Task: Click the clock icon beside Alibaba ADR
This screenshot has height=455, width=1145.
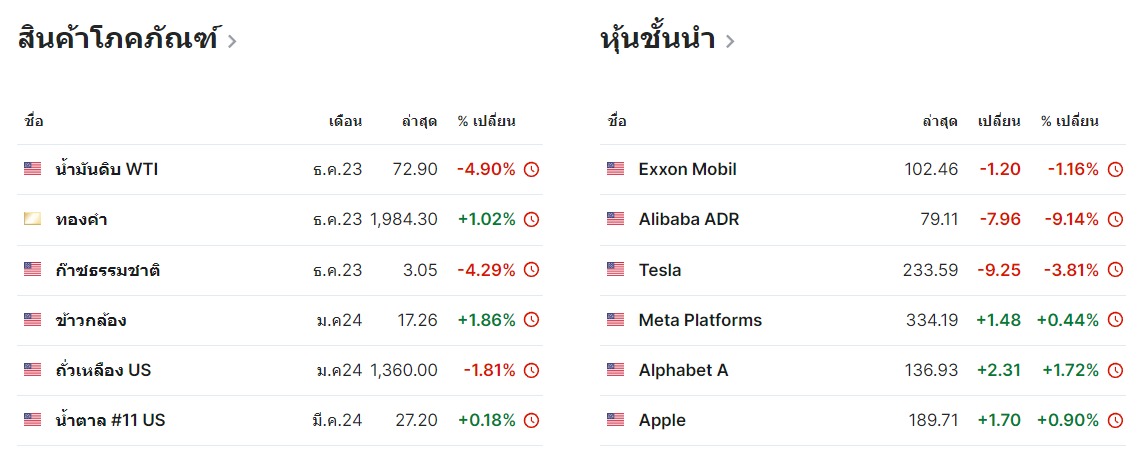Action: point(1115,220)
